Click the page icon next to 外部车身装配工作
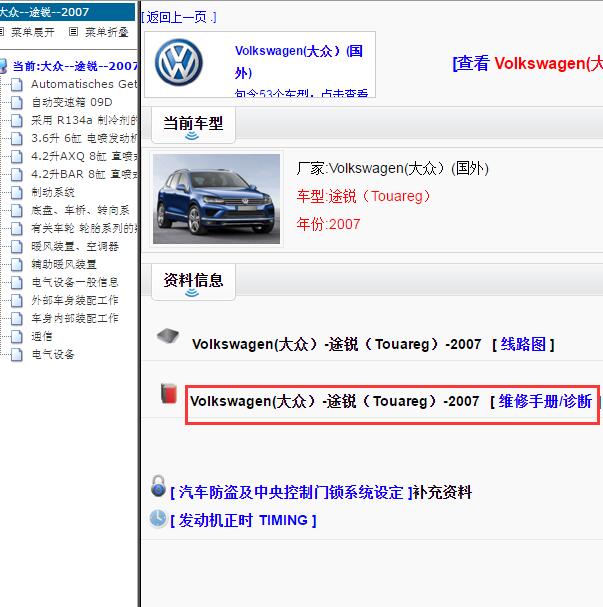Screen dimensions: 603x607 [x=16, y=300]
